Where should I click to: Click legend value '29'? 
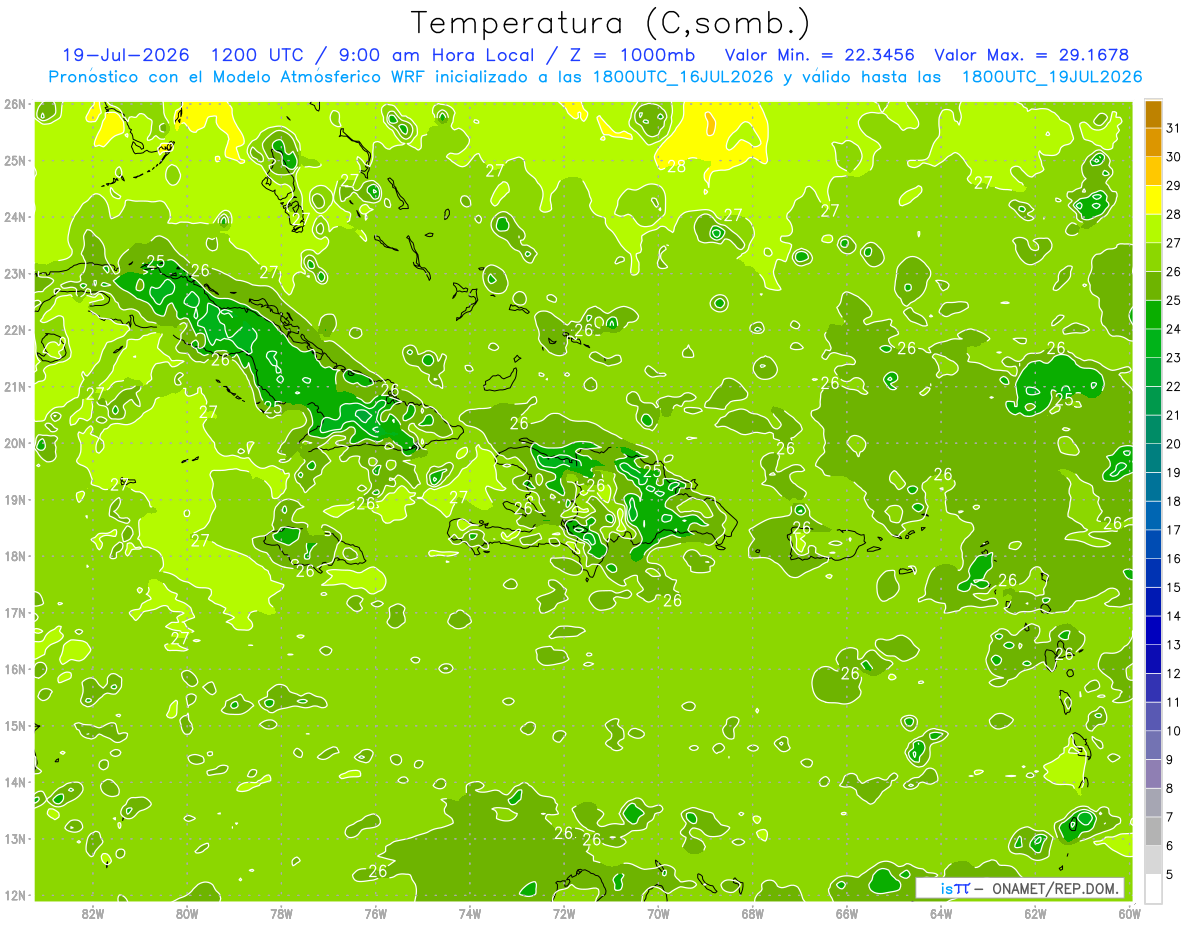tap(1173, 186)
